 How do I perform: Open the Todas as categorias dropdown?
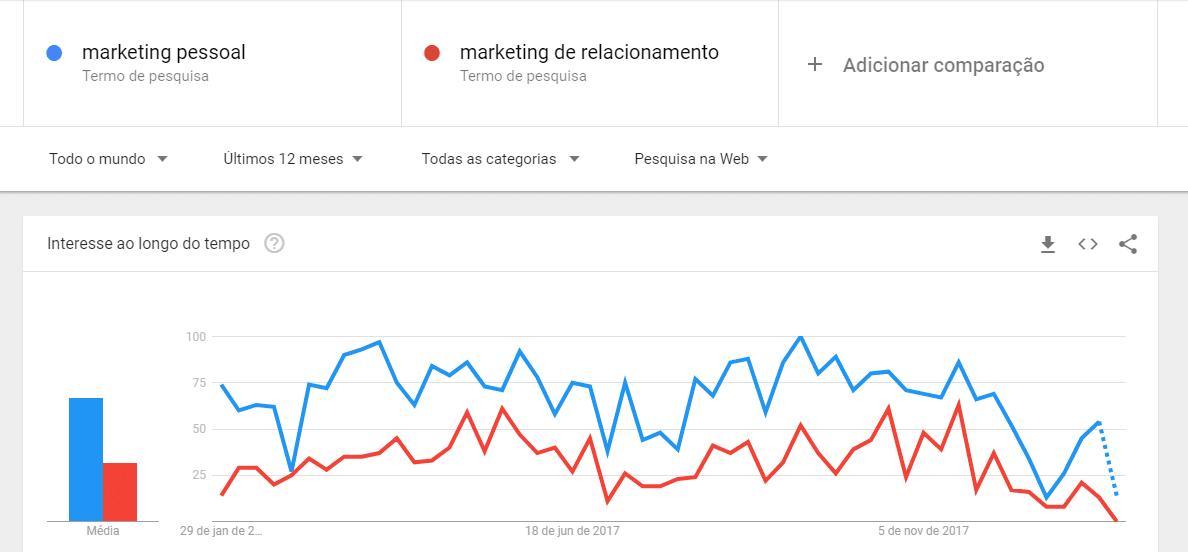pyautogui.click(x=501, y=159)
